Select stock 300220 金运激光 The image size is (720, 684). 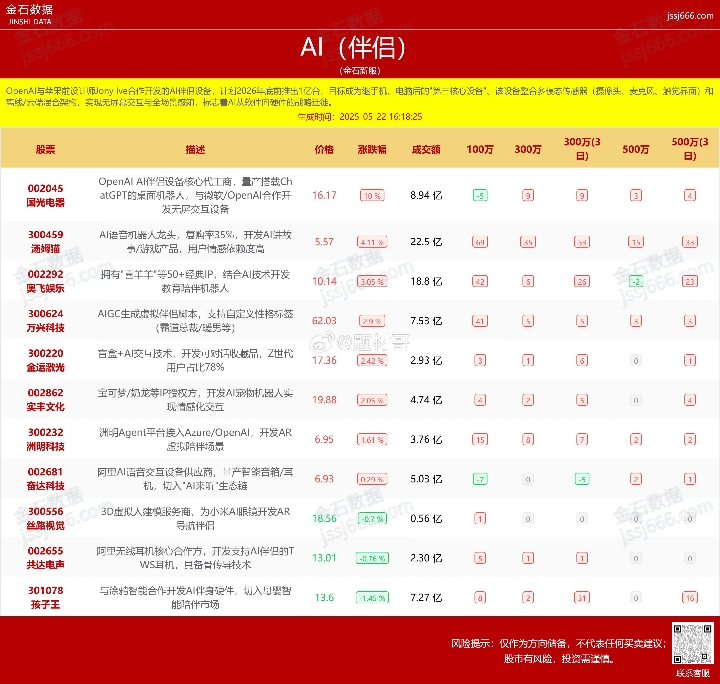coord(45,360)
